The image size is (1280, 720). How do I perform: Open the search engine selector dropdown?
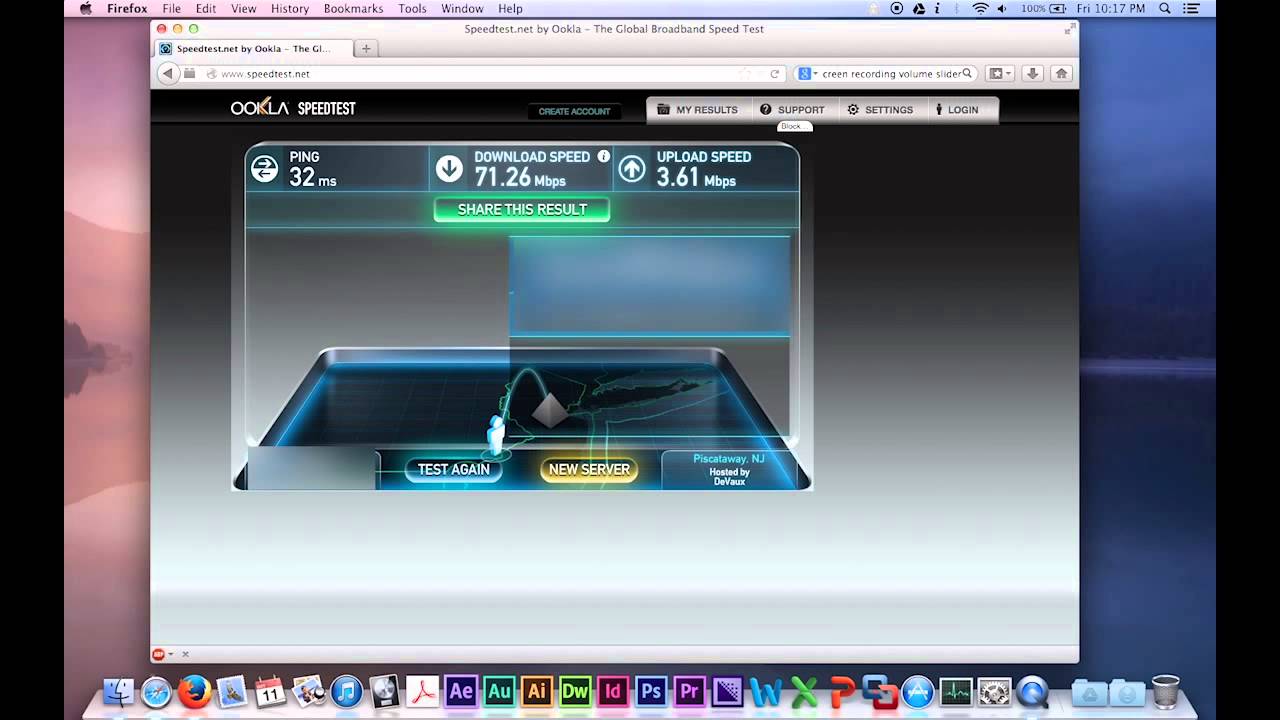(807, 74)
